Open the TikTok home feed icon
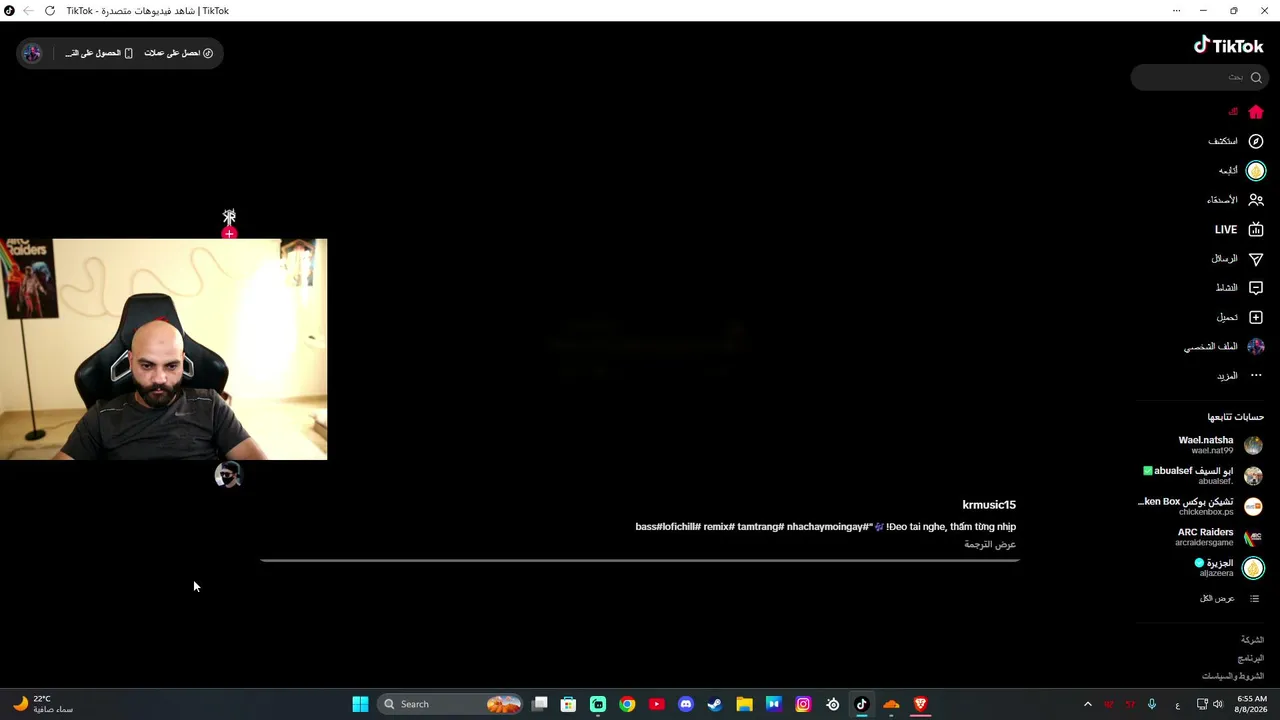The height and width of the screenshot is (720, 1280). [x=1256, y=112]
